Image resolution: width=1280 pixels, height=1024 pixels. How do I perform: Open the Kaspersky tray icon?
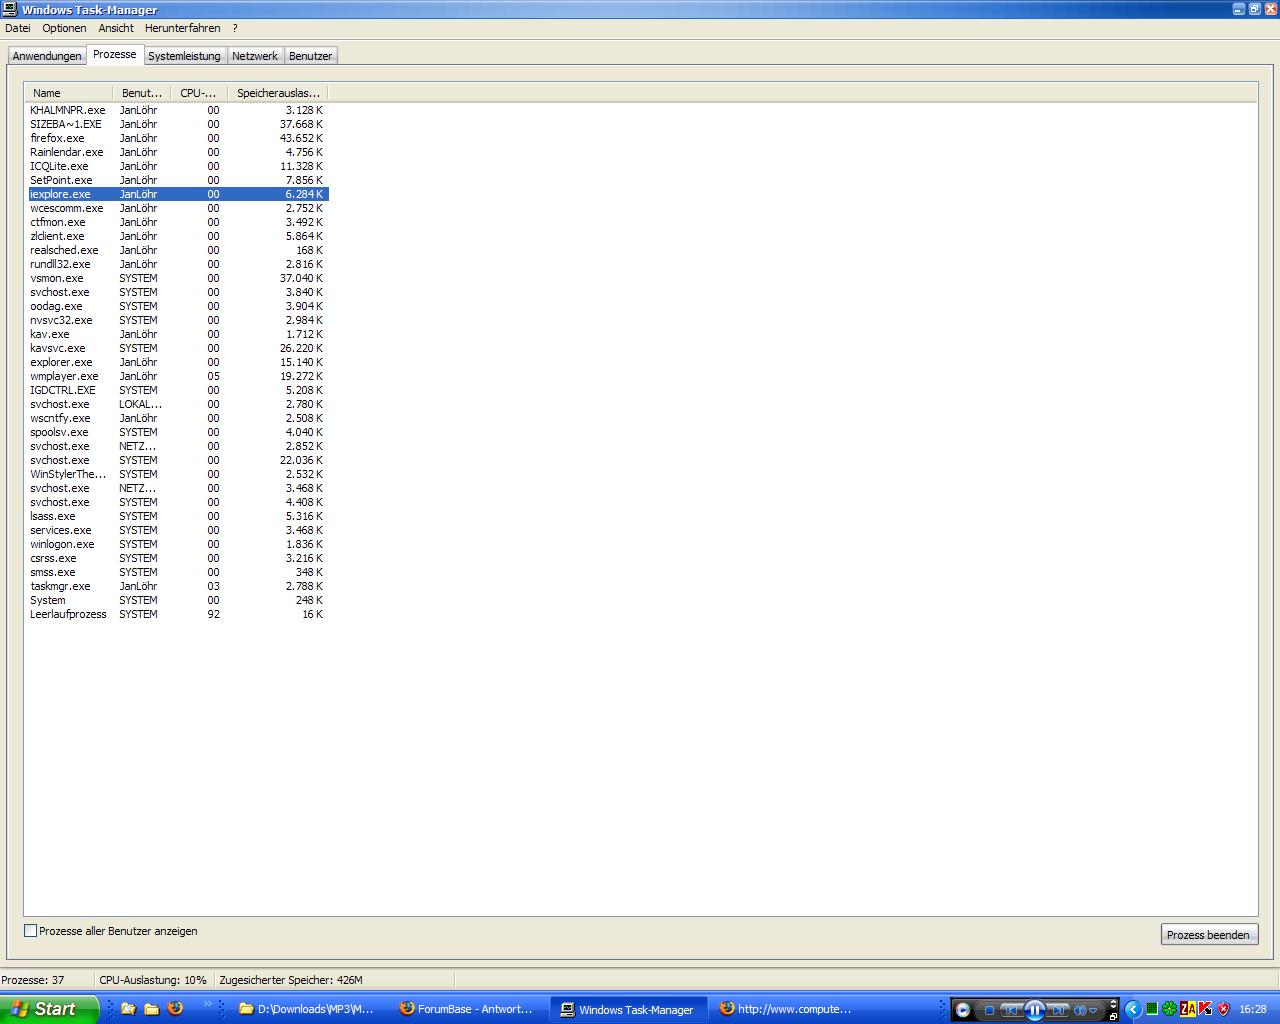(x=1205, y=1009)
